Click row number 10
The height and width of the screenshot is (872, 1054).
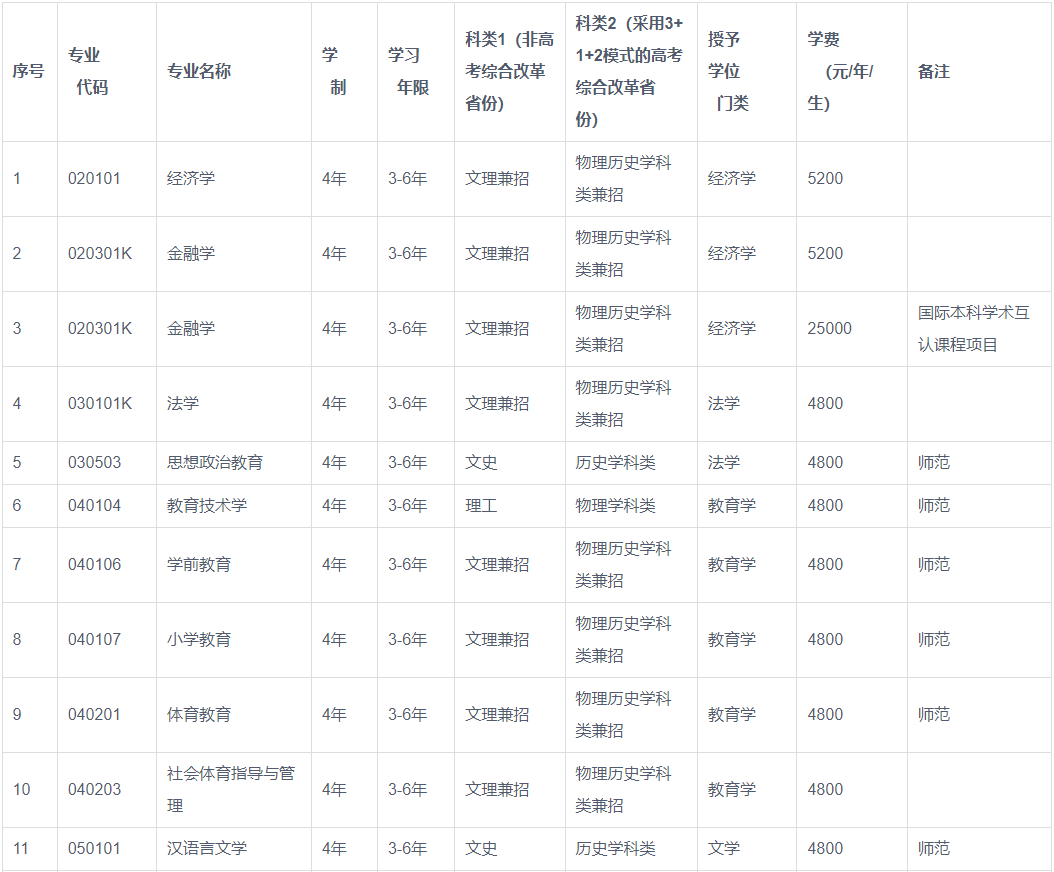point(22,789)
